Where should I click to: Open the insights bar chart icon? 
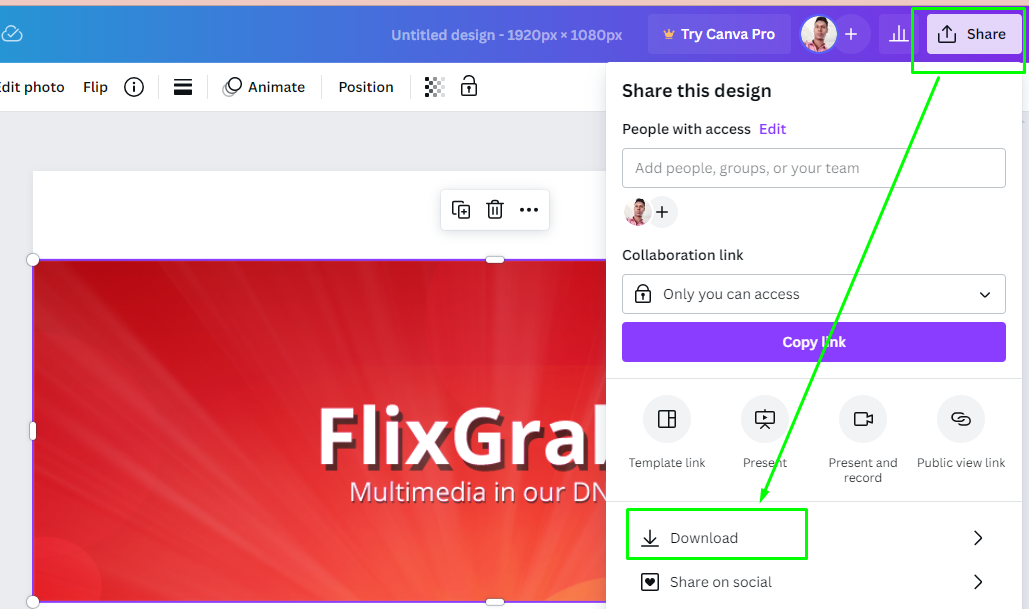(898, 34)
